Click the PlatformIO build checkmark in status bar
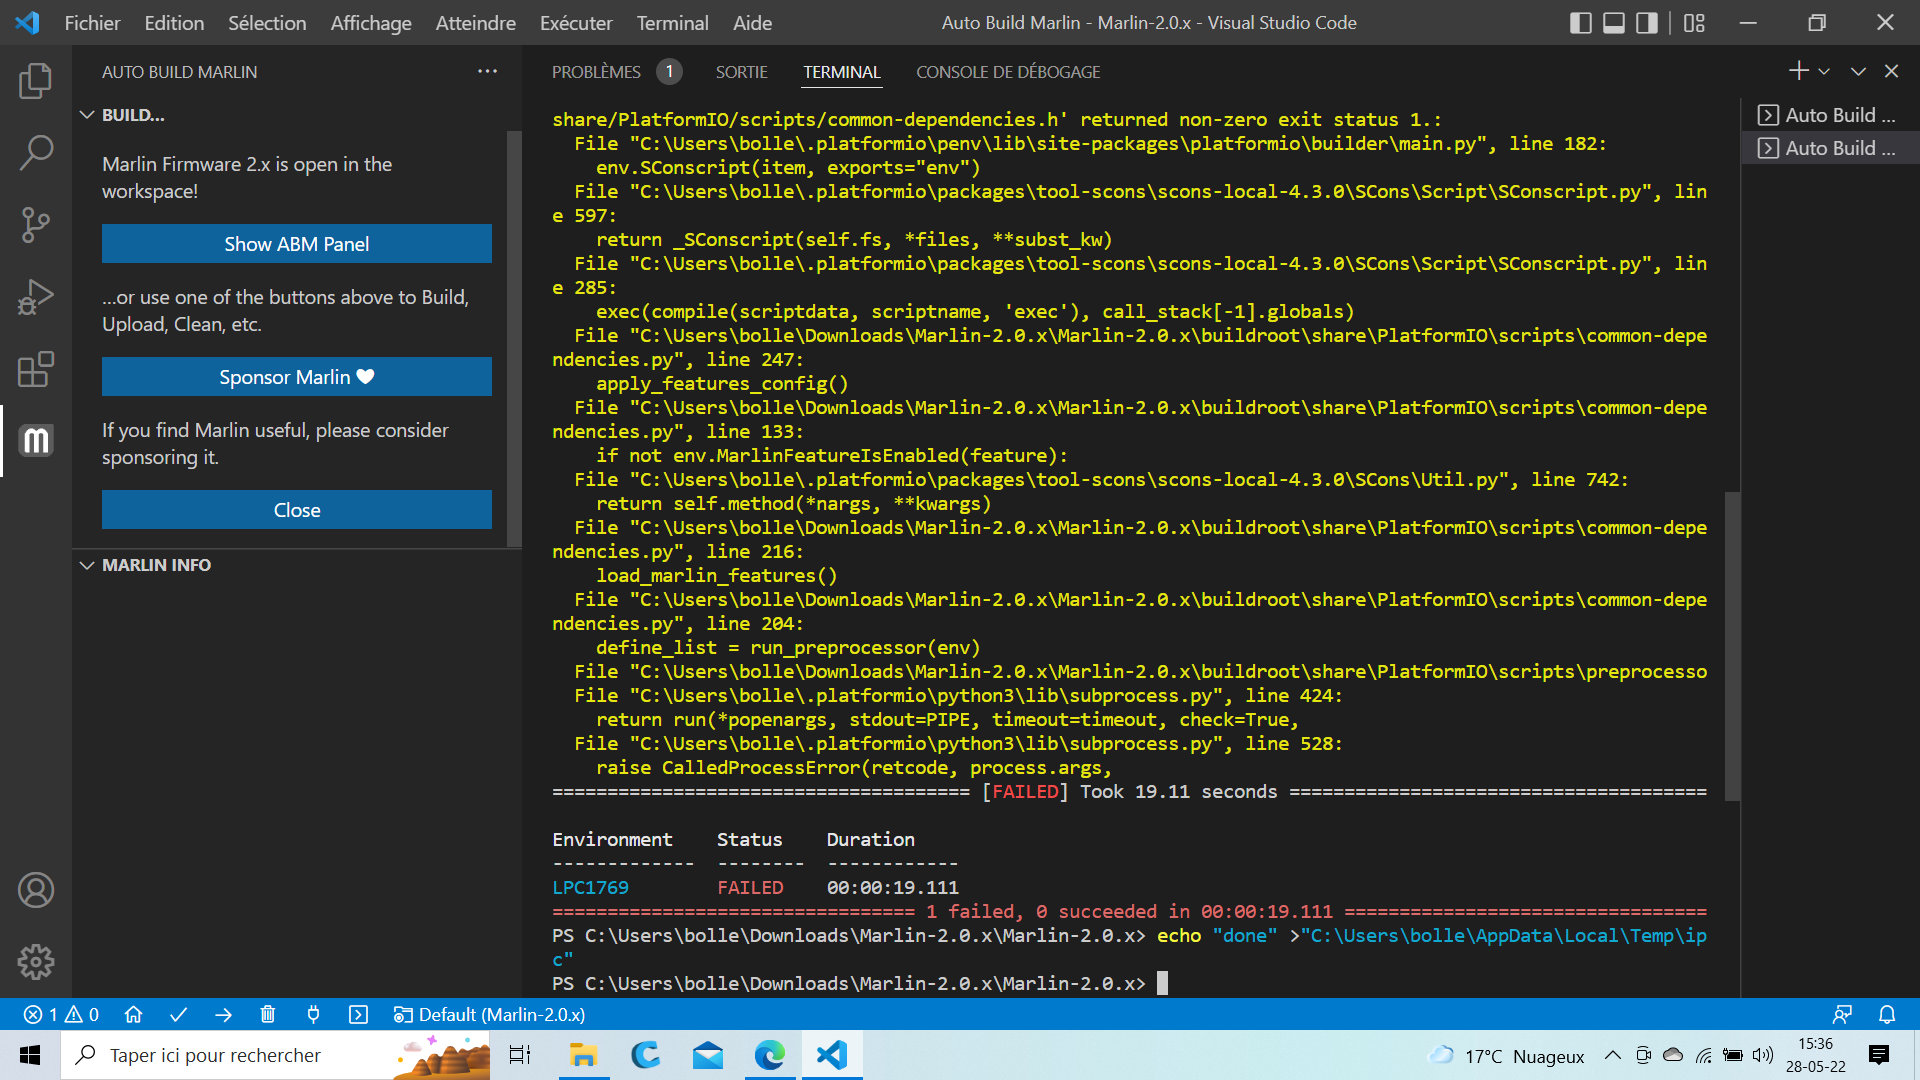The height and width of the screenshot is (1080, 1920). tap(179, 1015)
